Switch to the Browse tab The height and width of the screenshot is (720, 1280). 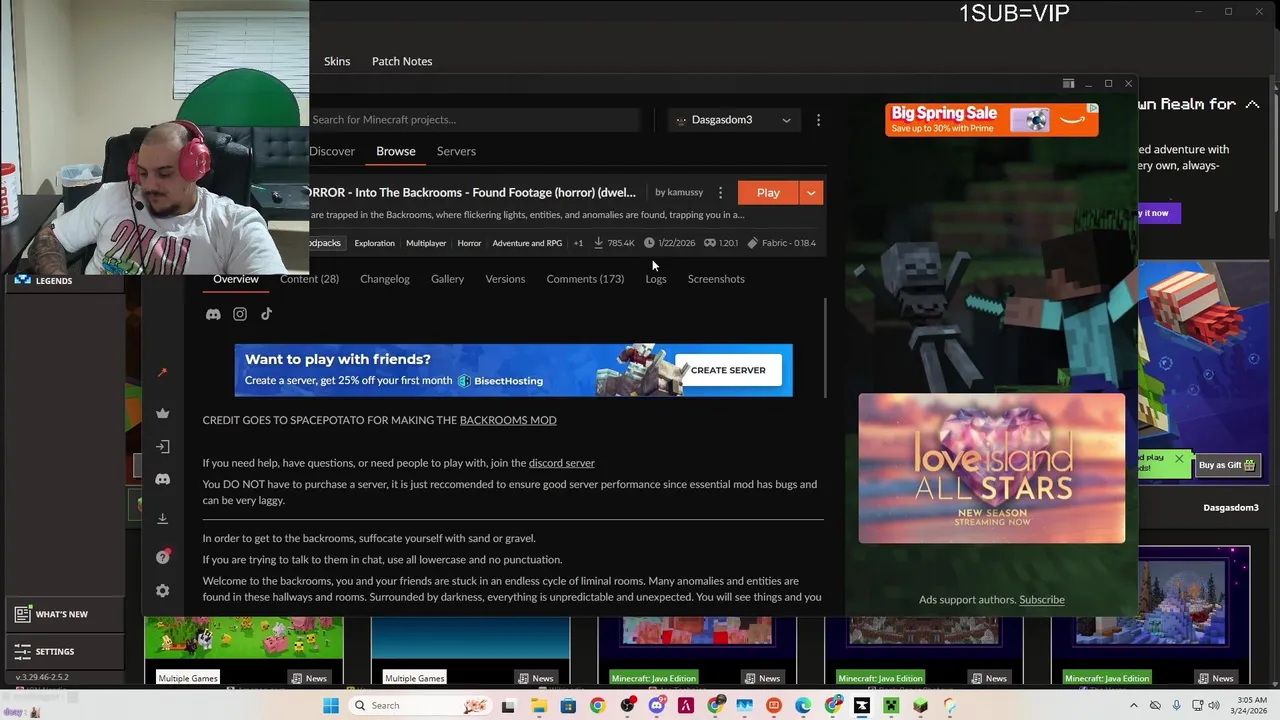tap(396, 151)
